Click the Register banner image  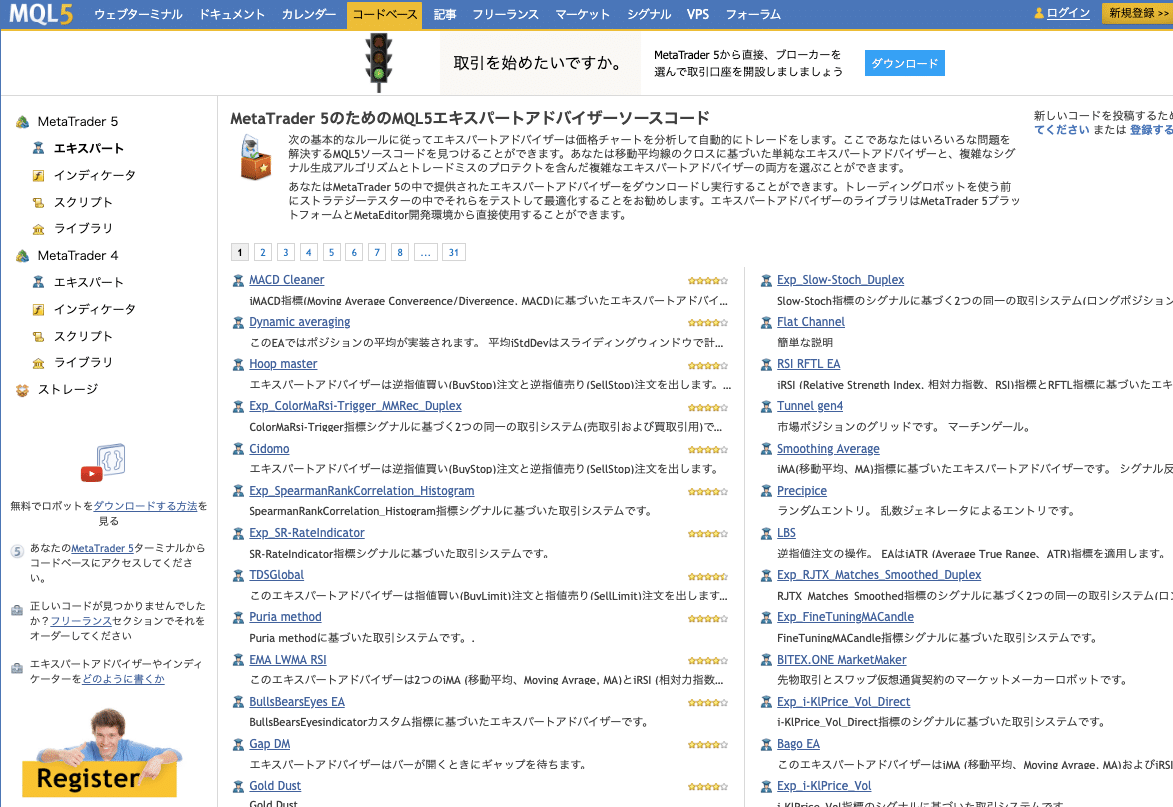tap(100, 752)
